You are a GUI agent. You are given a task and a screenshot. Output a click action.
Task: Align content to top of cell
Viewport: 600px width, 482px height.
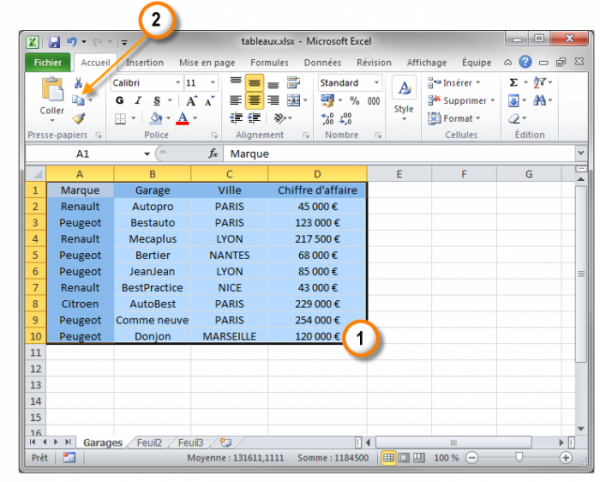point(236,82)
